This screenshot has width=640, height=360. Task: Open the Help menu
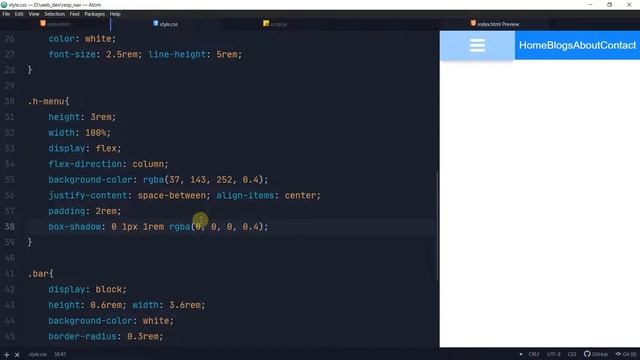[x=115, y=14]
